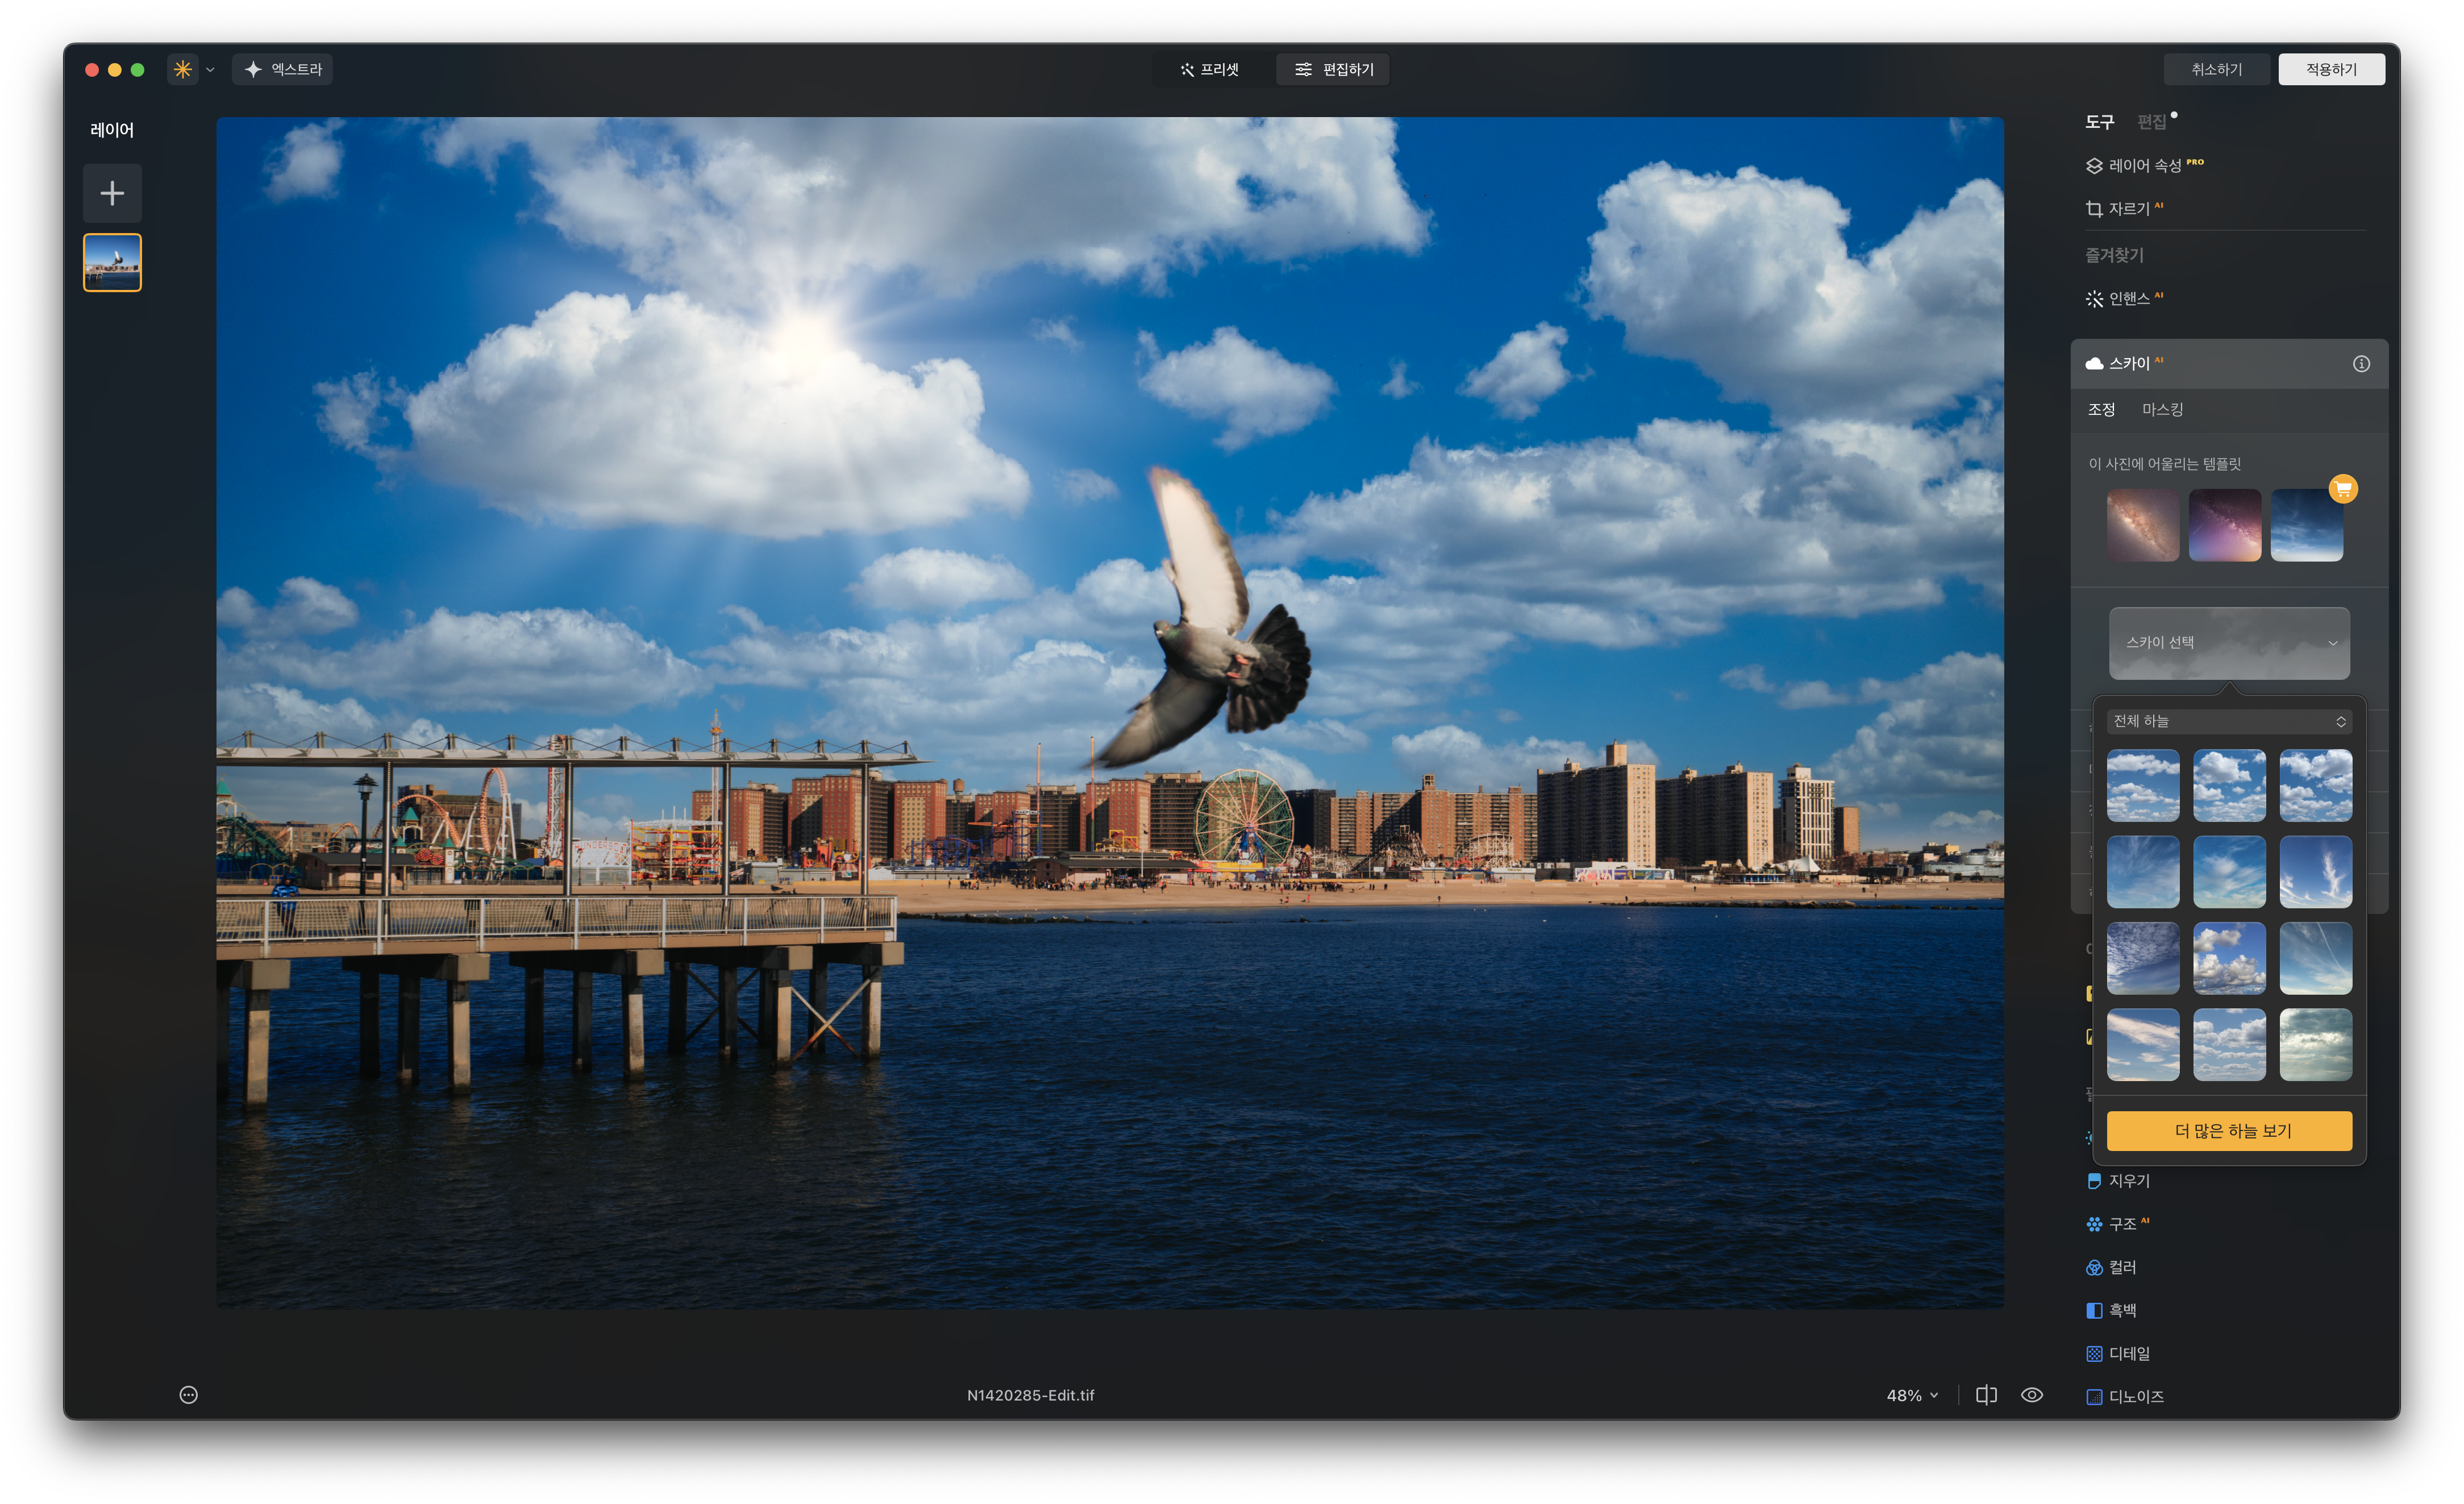Click the Sky tool info icon
Viewport: 2464px width, 1504px height.
coord(2360,364)
